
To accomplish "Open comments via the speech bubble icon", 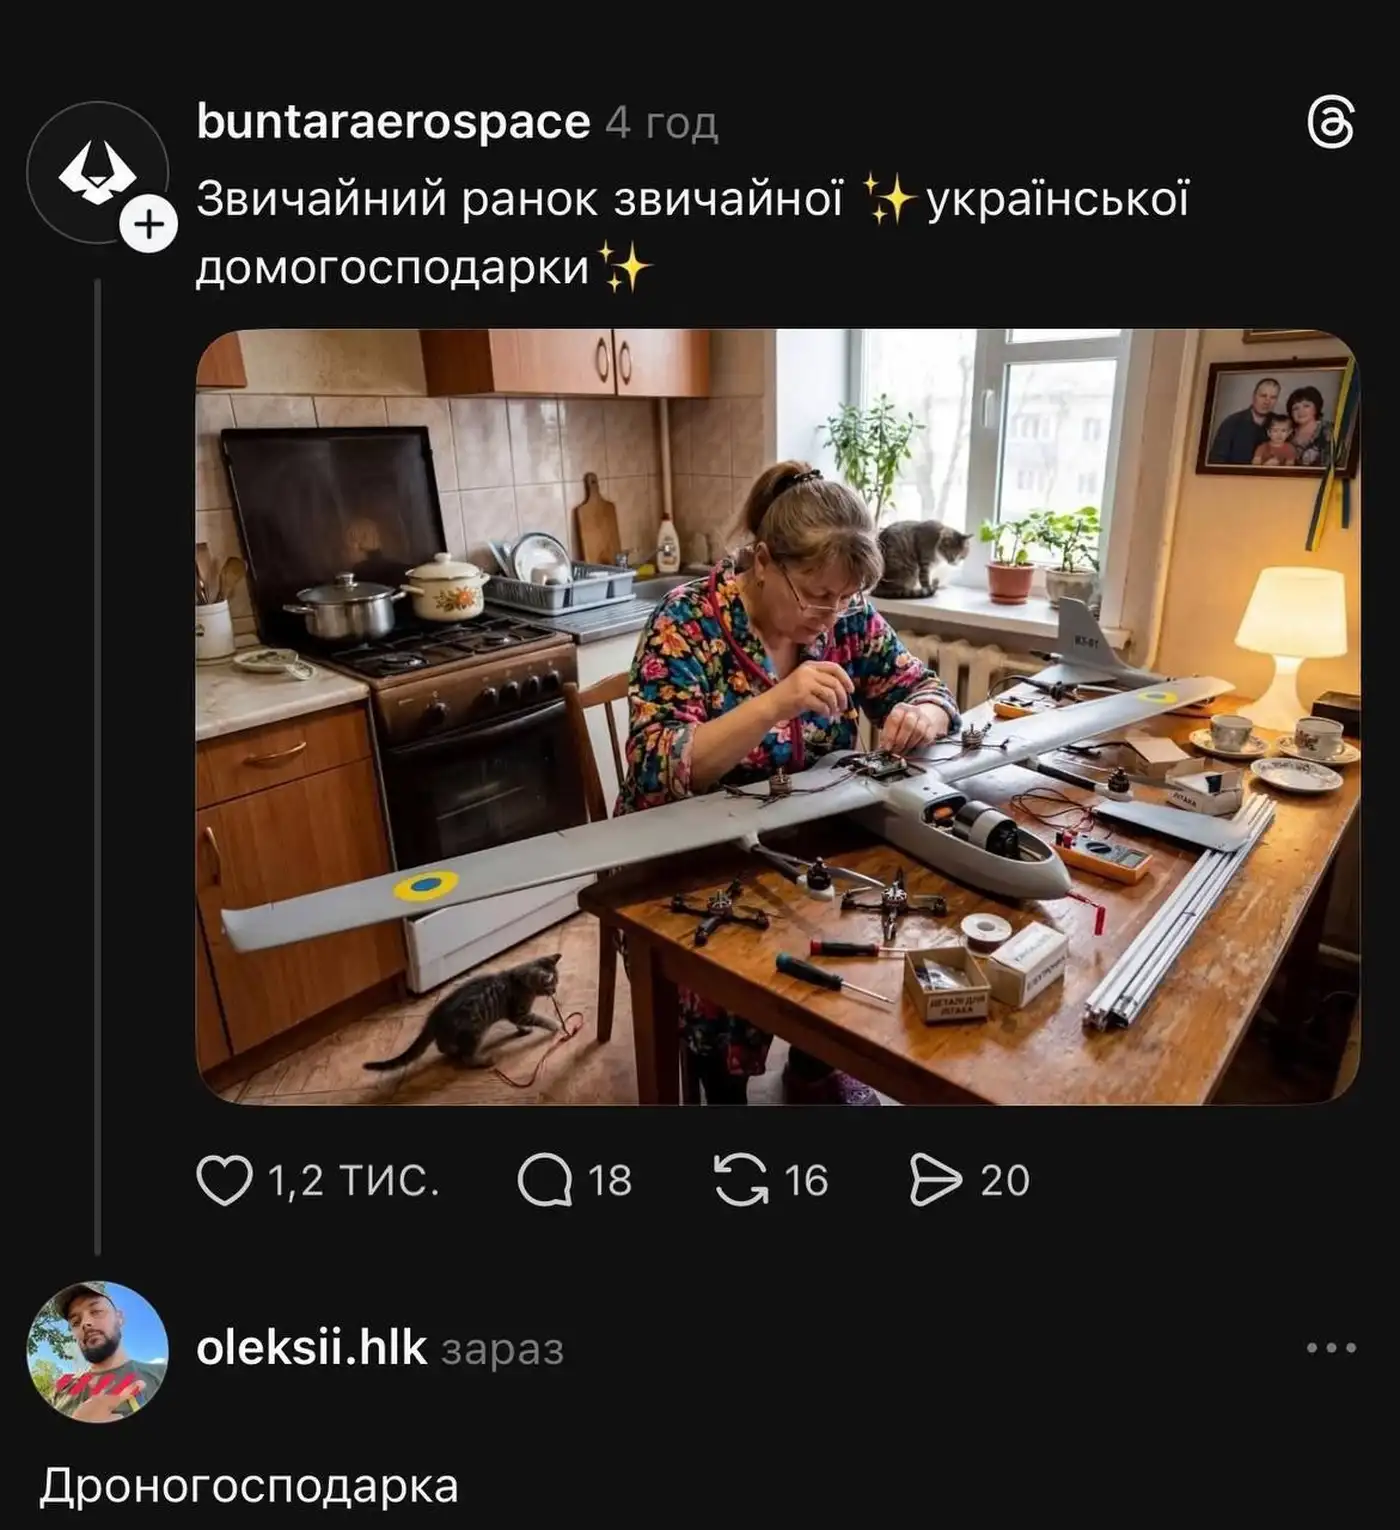I will pyautogui.click(x=545, y=1180).
